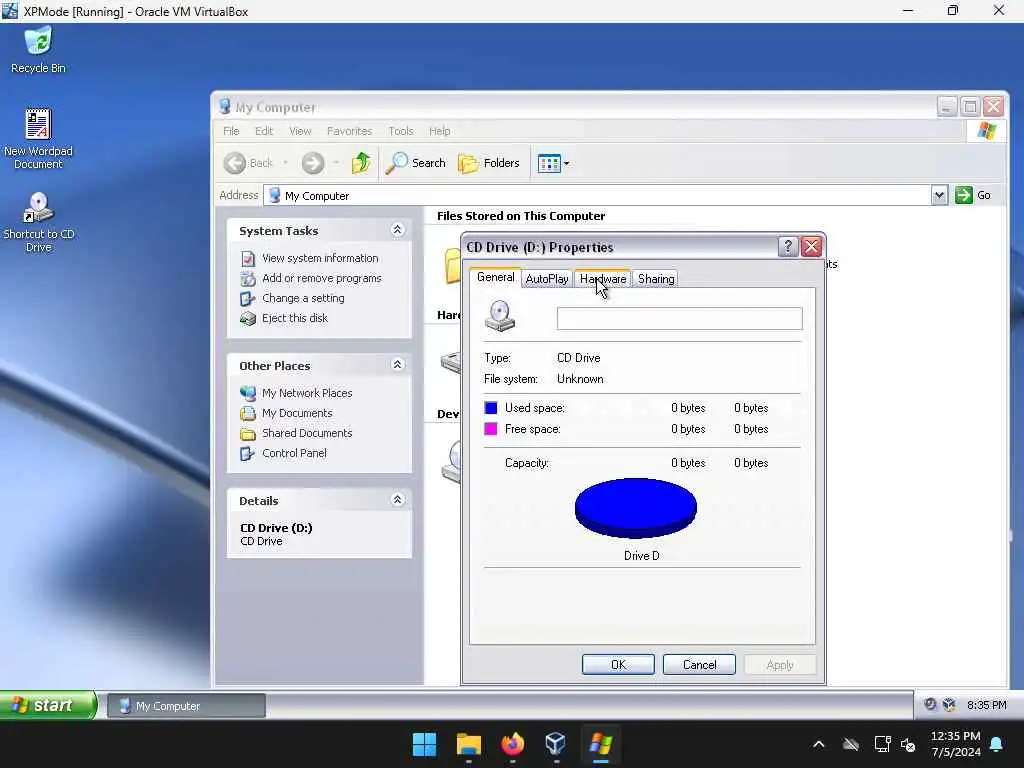Open Back history dropdown arrow
This screenshot has height=768, width=1024.
pos(285,163)
